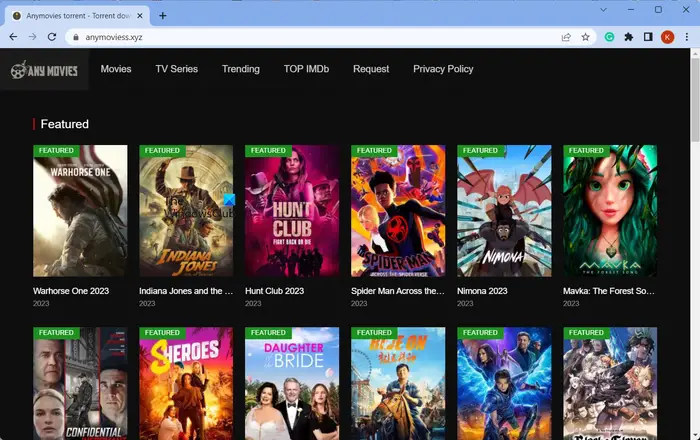
Task: Open Indiana Jones poster
Action: pos(186,211)
